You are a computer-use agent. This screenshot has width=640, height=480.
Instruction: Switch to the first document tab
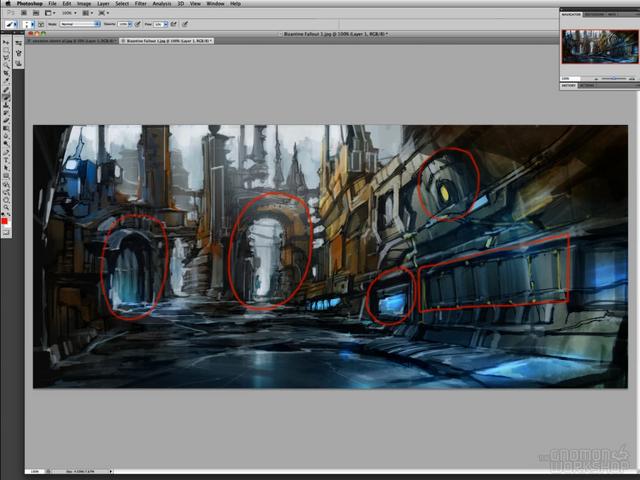(x=72, y=41)
